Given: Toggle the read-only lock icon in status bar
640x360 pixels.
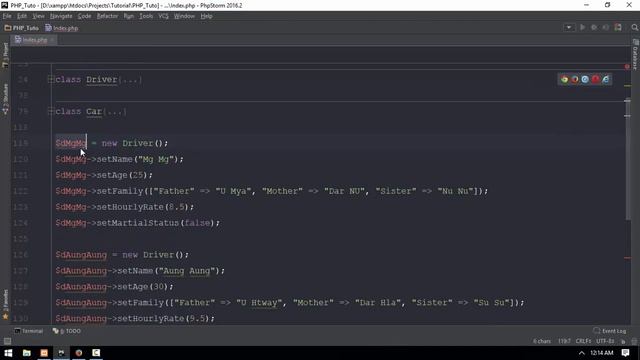Looking at the screenshot, I should [x=623, y=341].
